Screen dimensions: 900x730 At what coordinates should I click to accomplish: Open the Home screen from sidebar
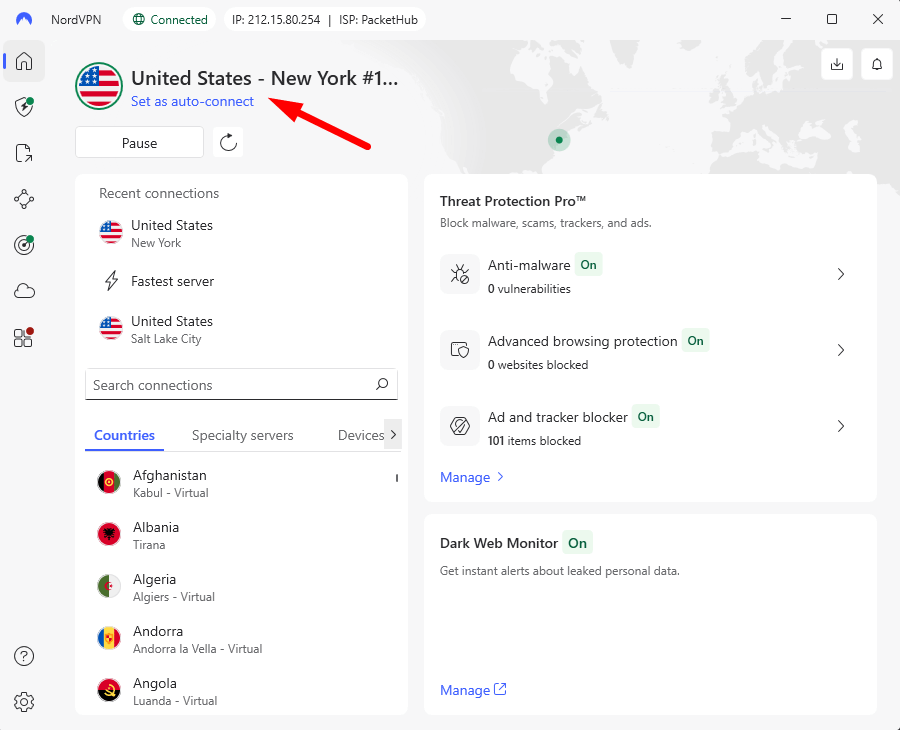[24, 61]
